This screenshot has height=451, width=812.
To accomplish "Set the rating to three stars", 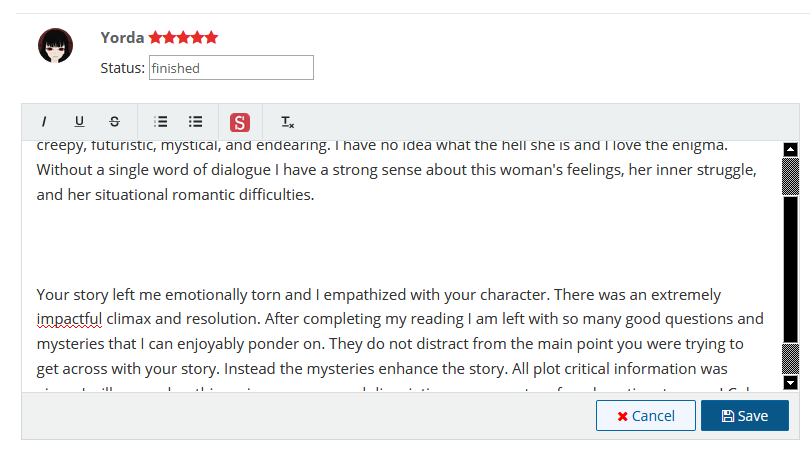I will (x=184, y=38).
